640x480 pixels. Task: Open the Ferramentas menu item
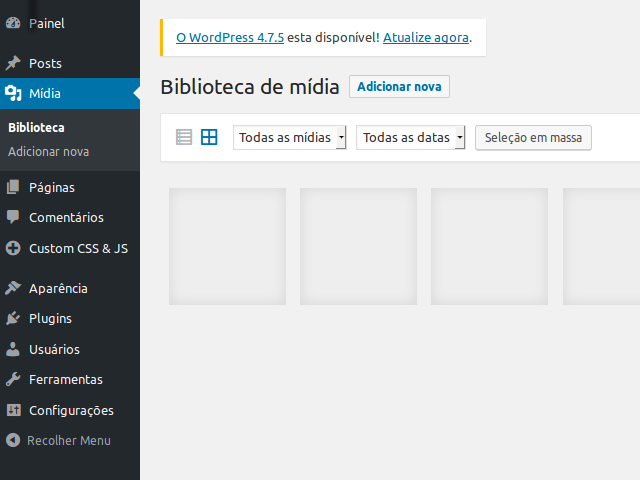[70, 380]
